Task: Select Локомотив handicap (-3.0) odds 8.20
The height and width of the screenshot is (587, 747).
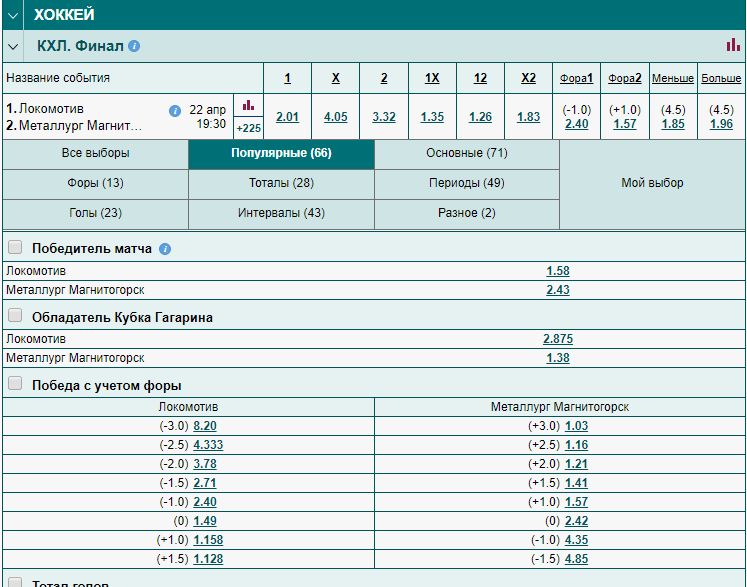Action: [205, 426]
